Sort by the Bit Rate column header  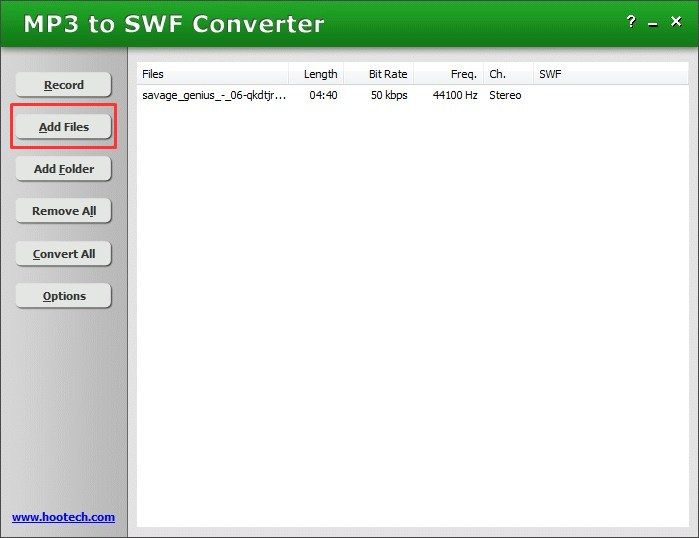[x=379, y=74]
